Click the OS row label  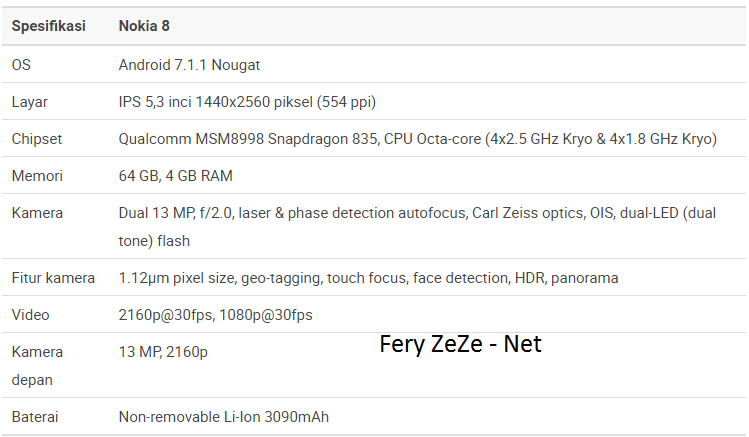21,64
